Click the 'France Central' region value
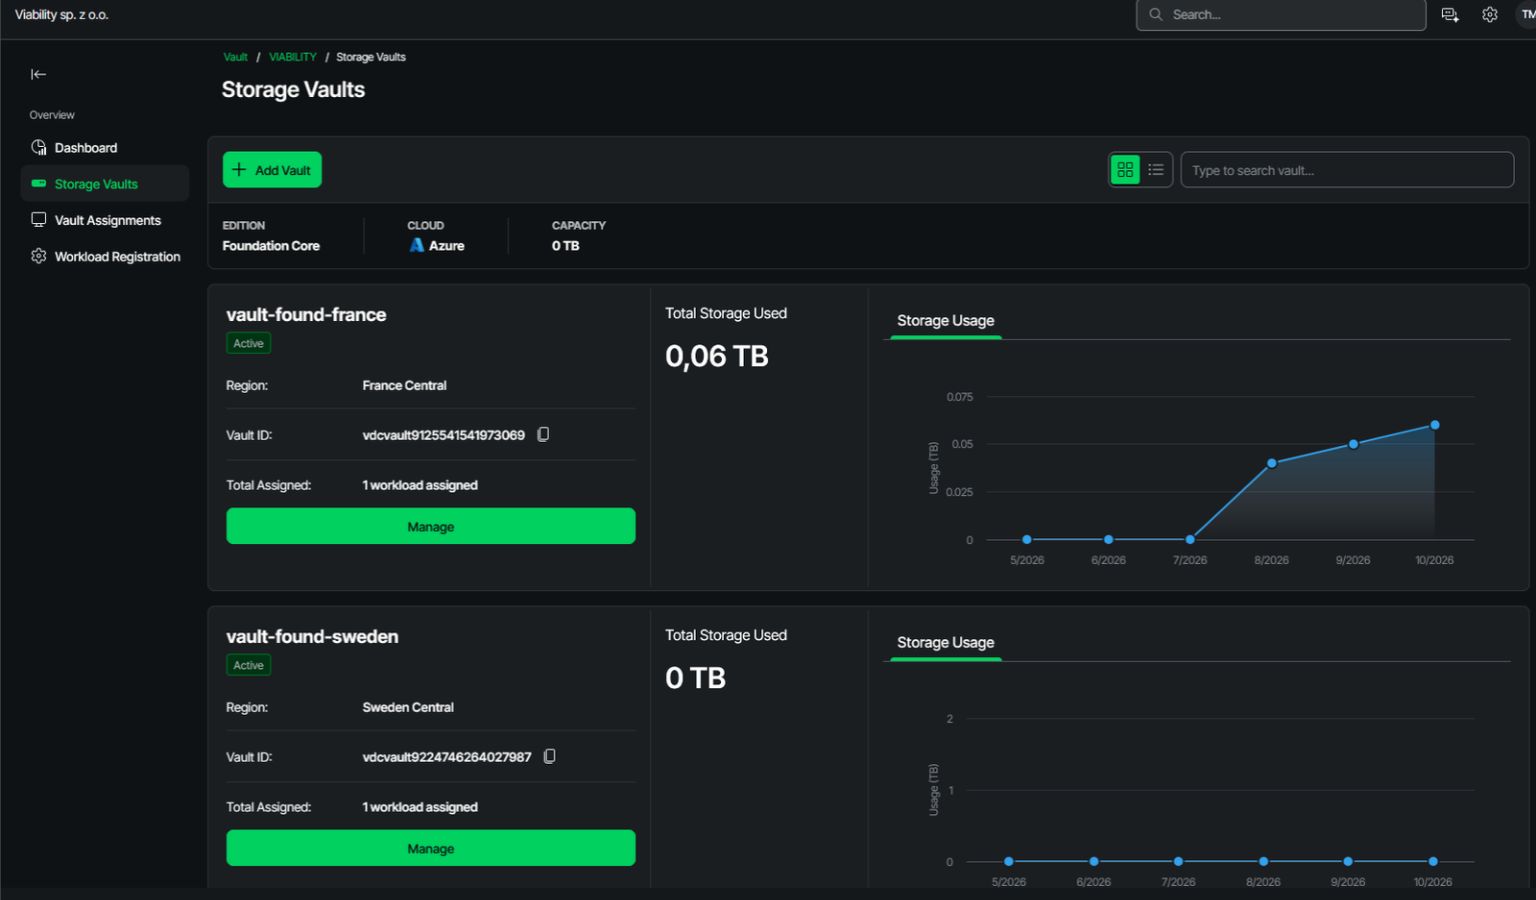 pyautogui.click(x=404, y=385)
